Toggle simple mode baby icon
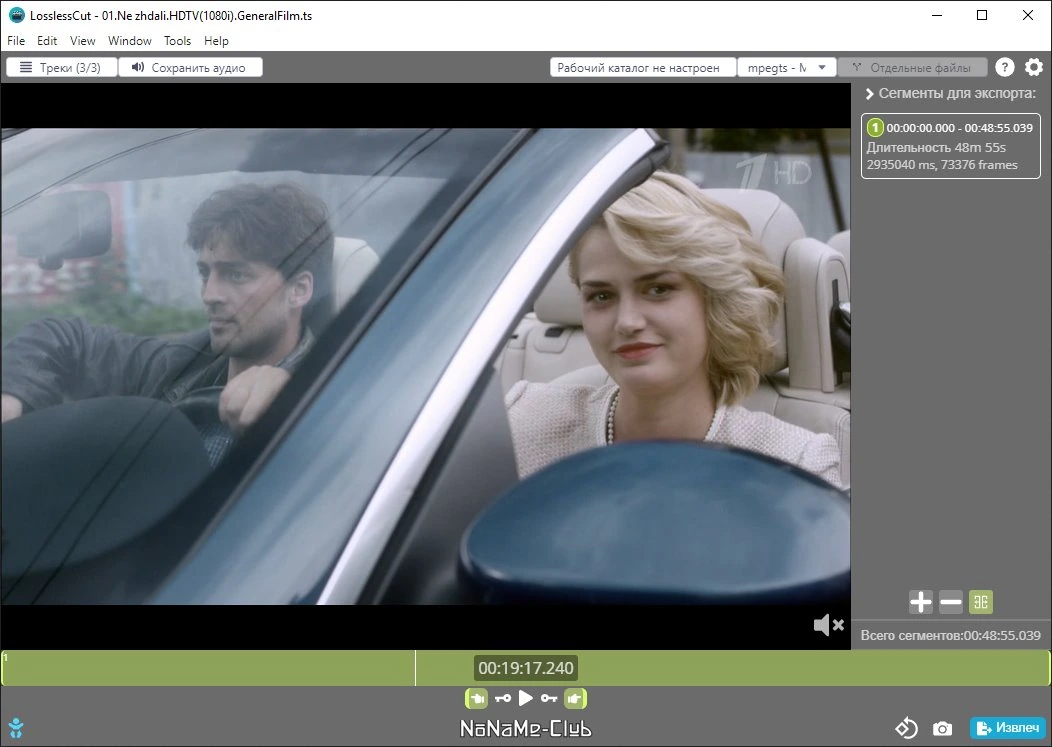 click(15, 728)
